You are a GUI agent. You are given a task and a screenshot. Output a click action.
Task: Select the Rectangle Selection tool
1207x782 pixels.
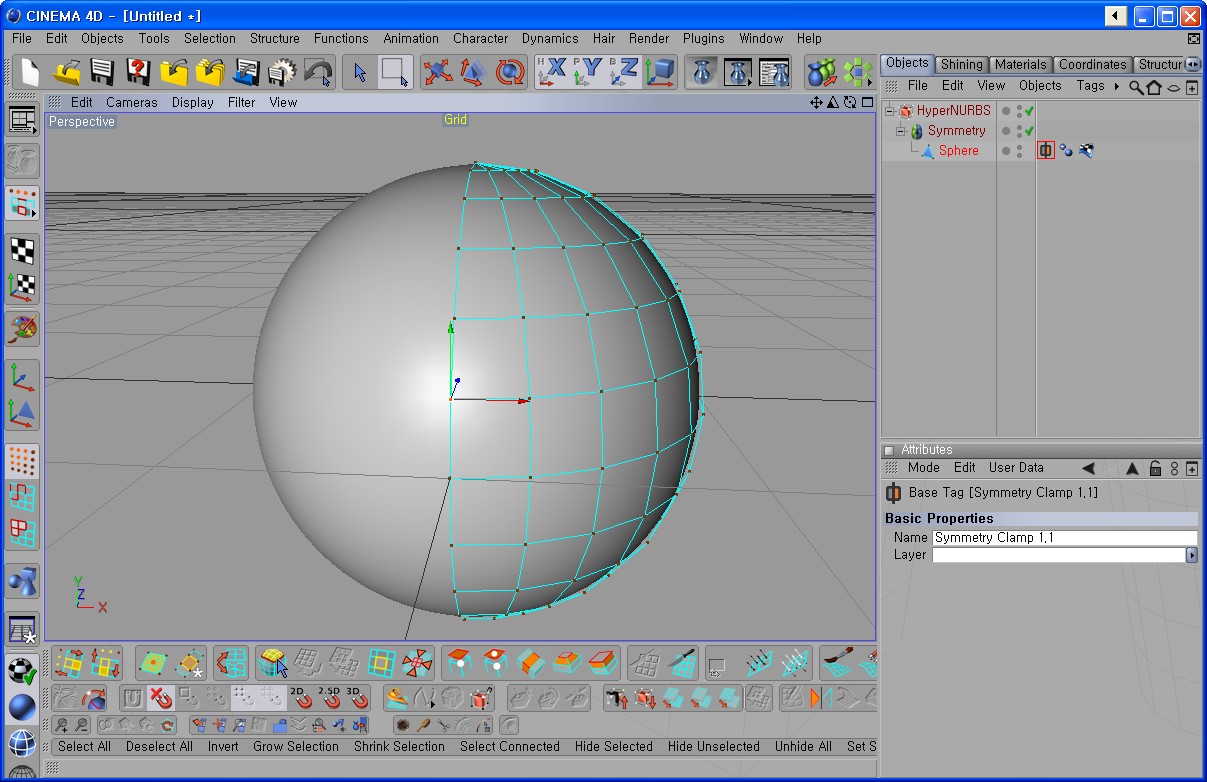coord(394,72)
